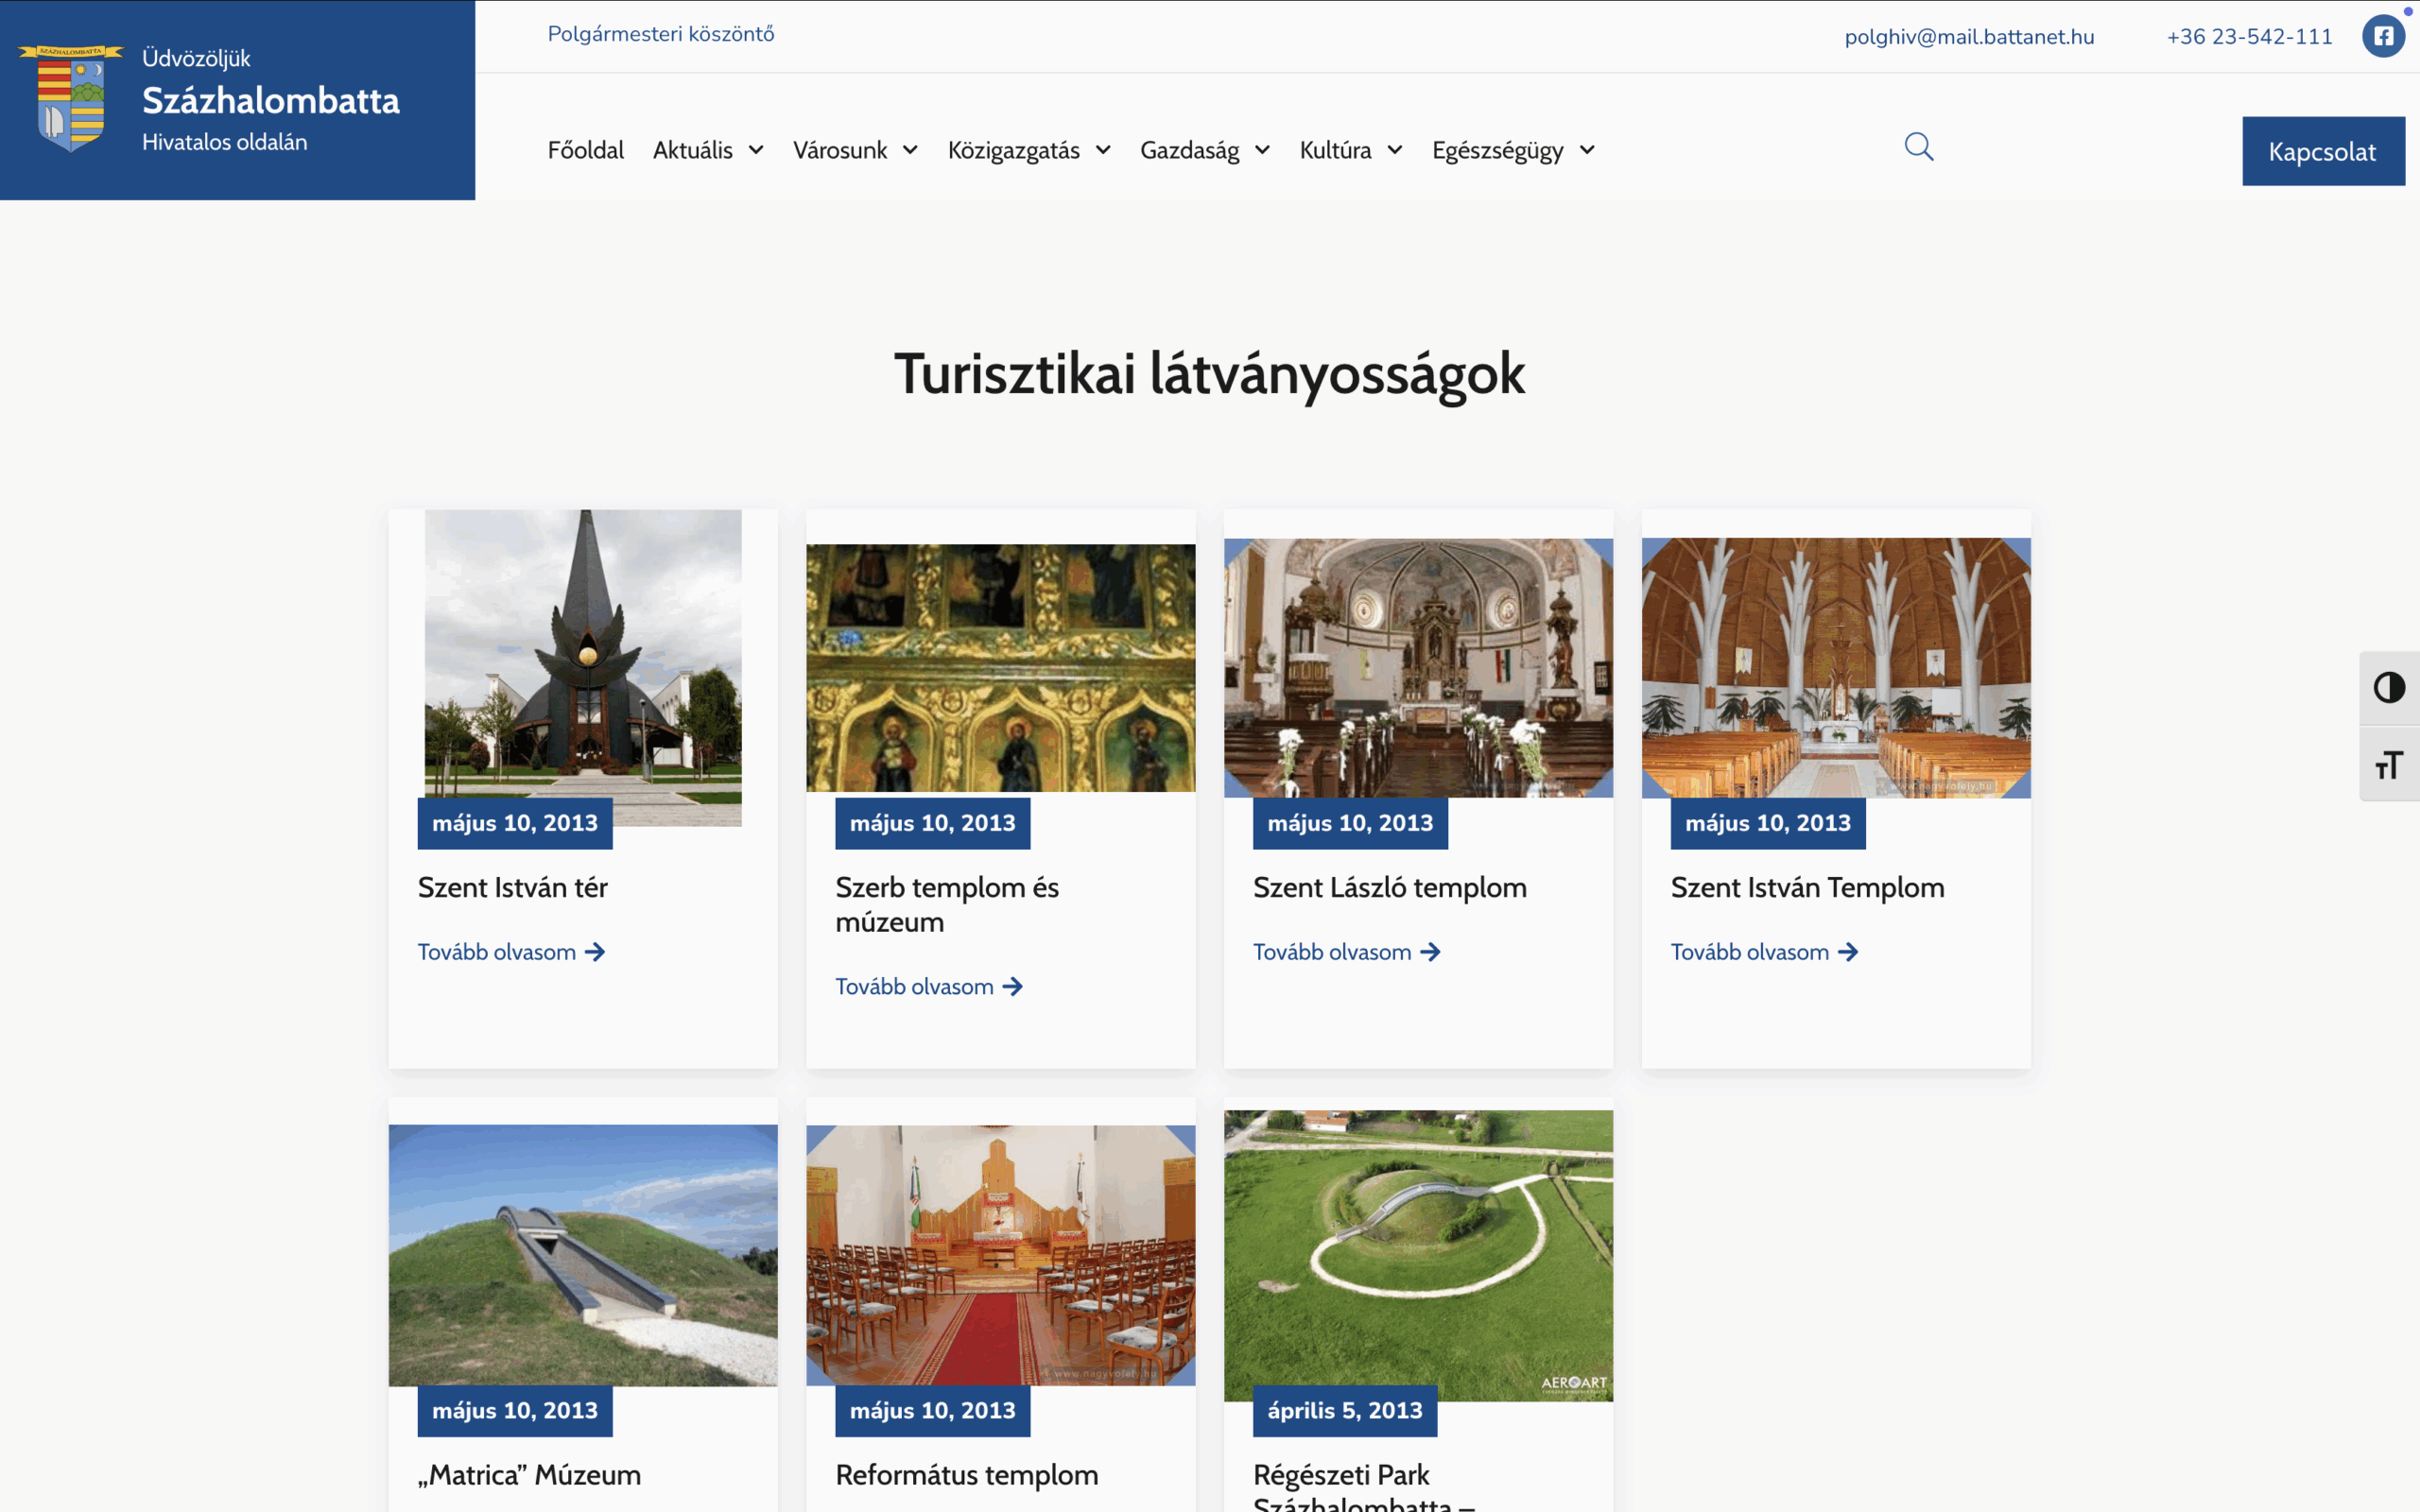Screen dimensions: 2420x1512
Task: Click the Százhalombatta coat of arms logo
Action: [x=71, y=98]
